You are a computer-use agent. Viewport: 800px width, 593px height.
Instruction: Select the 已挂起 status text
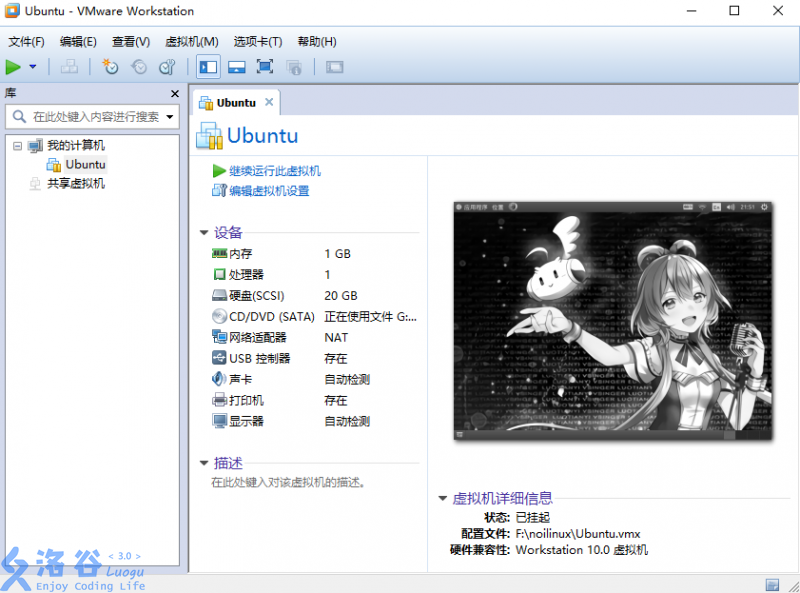click(533, 517)
